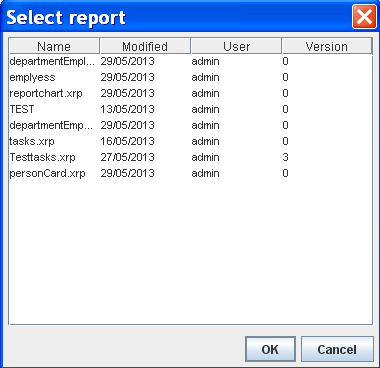Click version 3 cell of Testtasks.xrp
This screenshot has width=380, height=368.
(x=285, y=157)
